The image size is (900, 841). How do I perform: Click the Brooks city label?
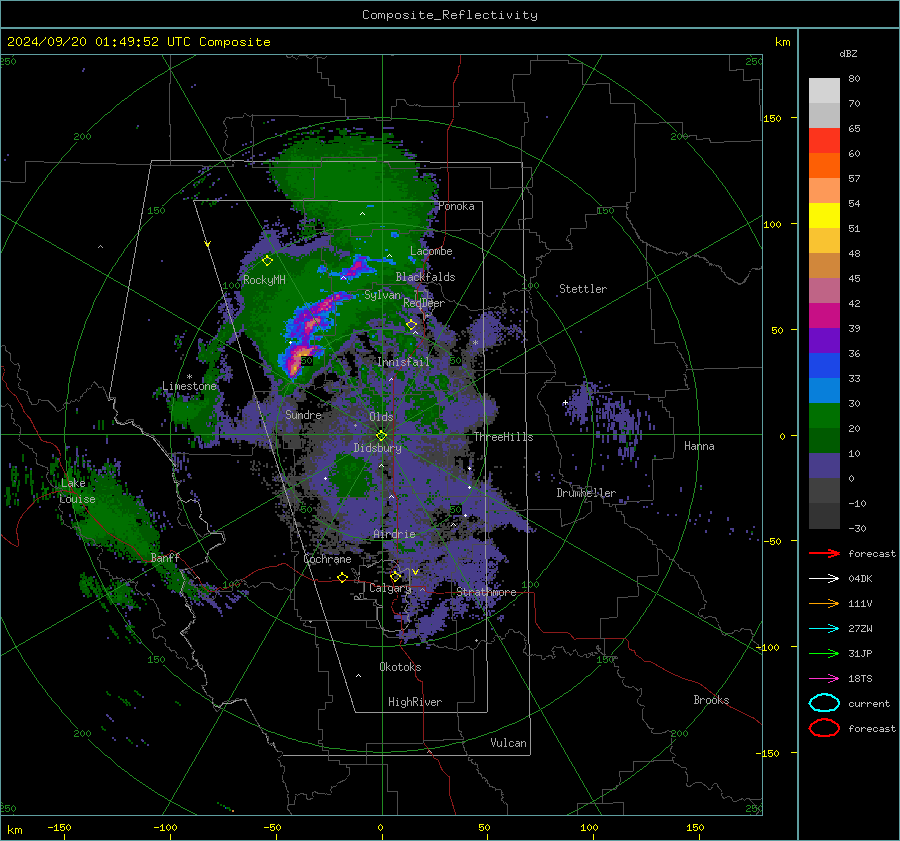point(711,700)
